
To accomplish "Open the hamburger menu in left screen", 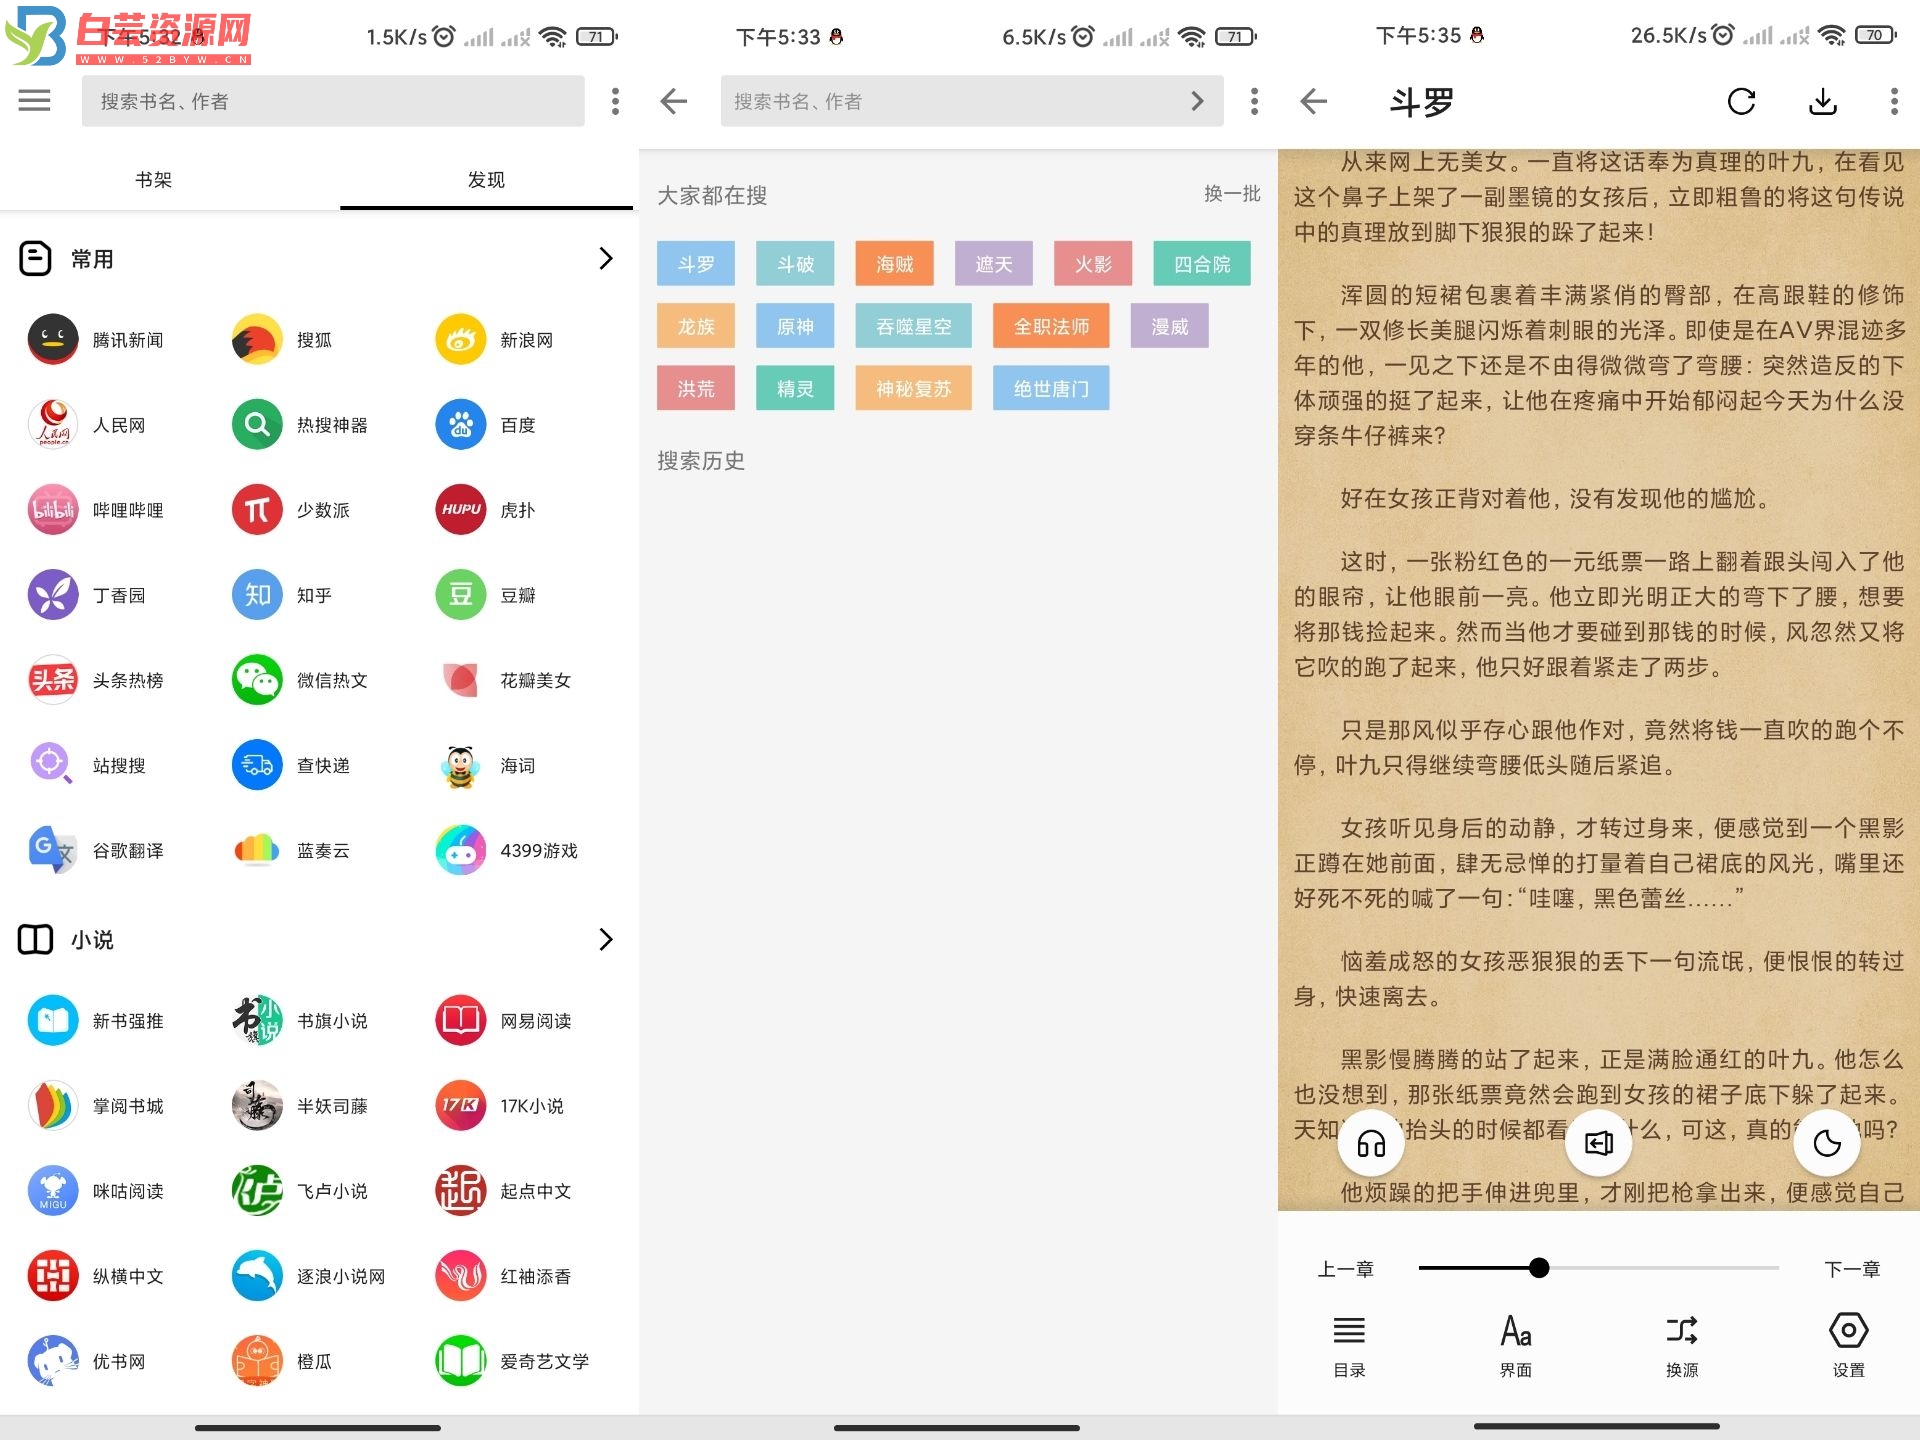I will coord(34,100).
